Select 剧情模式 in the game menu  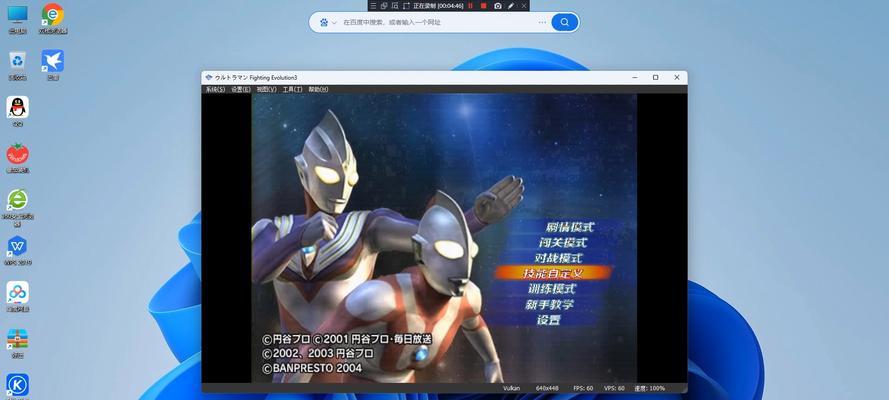pyautogui.click(x=570, y=227)
